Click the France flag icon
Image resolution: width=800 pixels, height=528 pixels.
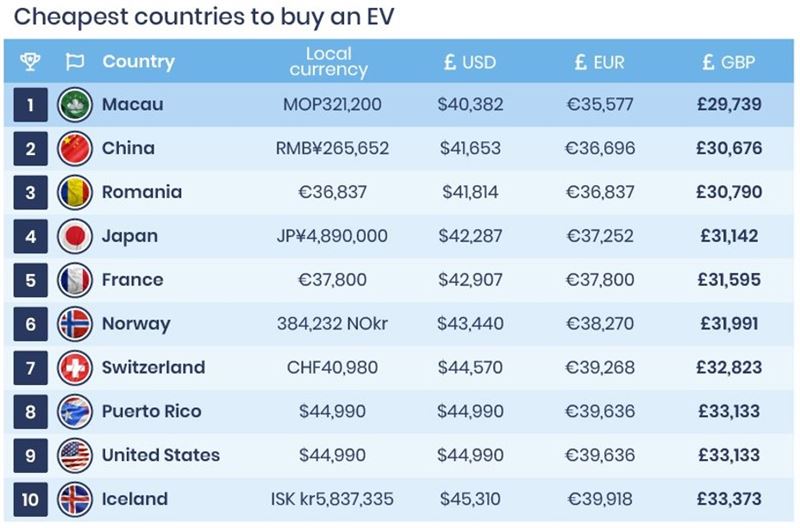[75, 280]
